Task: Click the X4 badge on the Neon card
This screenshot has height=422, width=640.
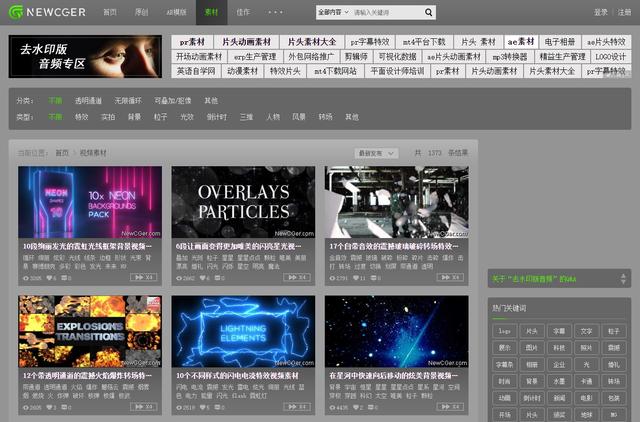Action: (146, 278)
